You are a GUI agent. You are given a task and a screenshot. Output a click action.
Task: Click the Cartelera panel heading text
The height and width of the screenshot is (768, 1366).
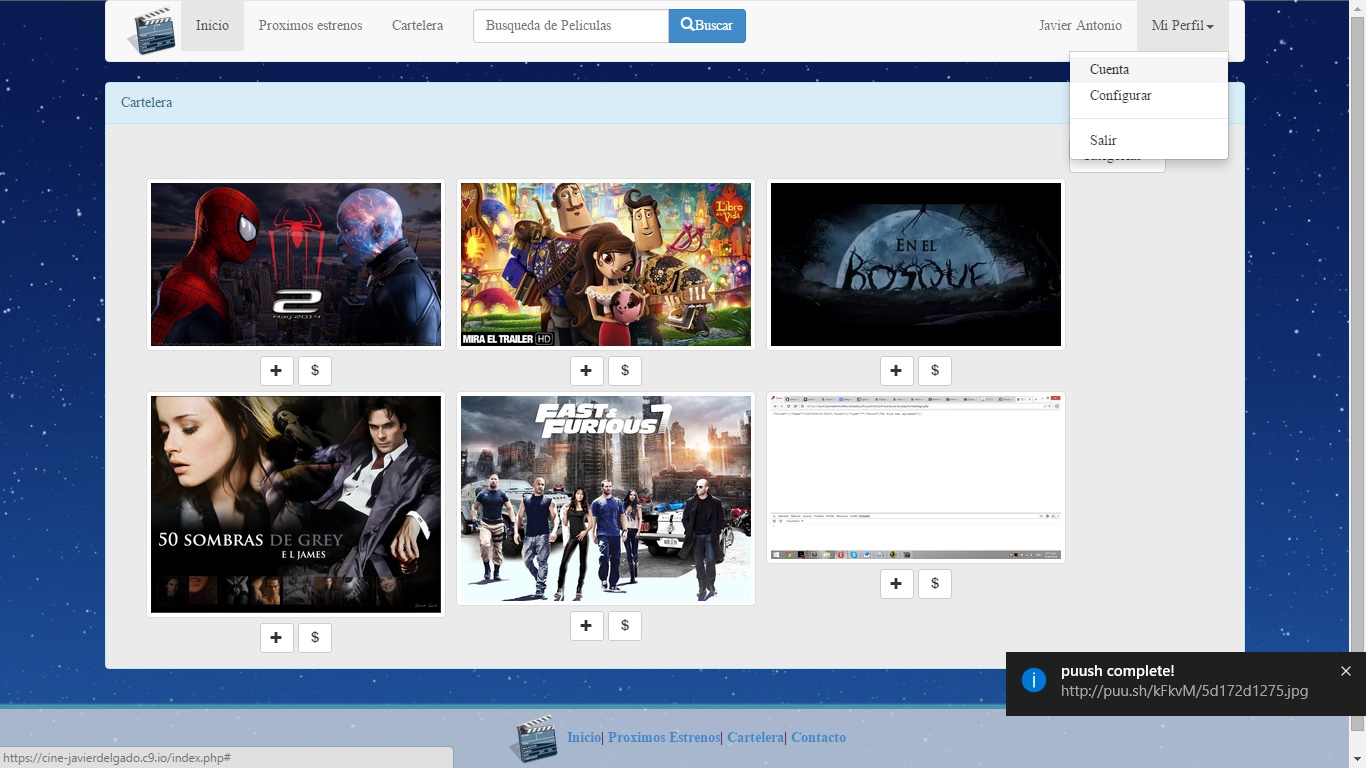[x=147, y=103]
